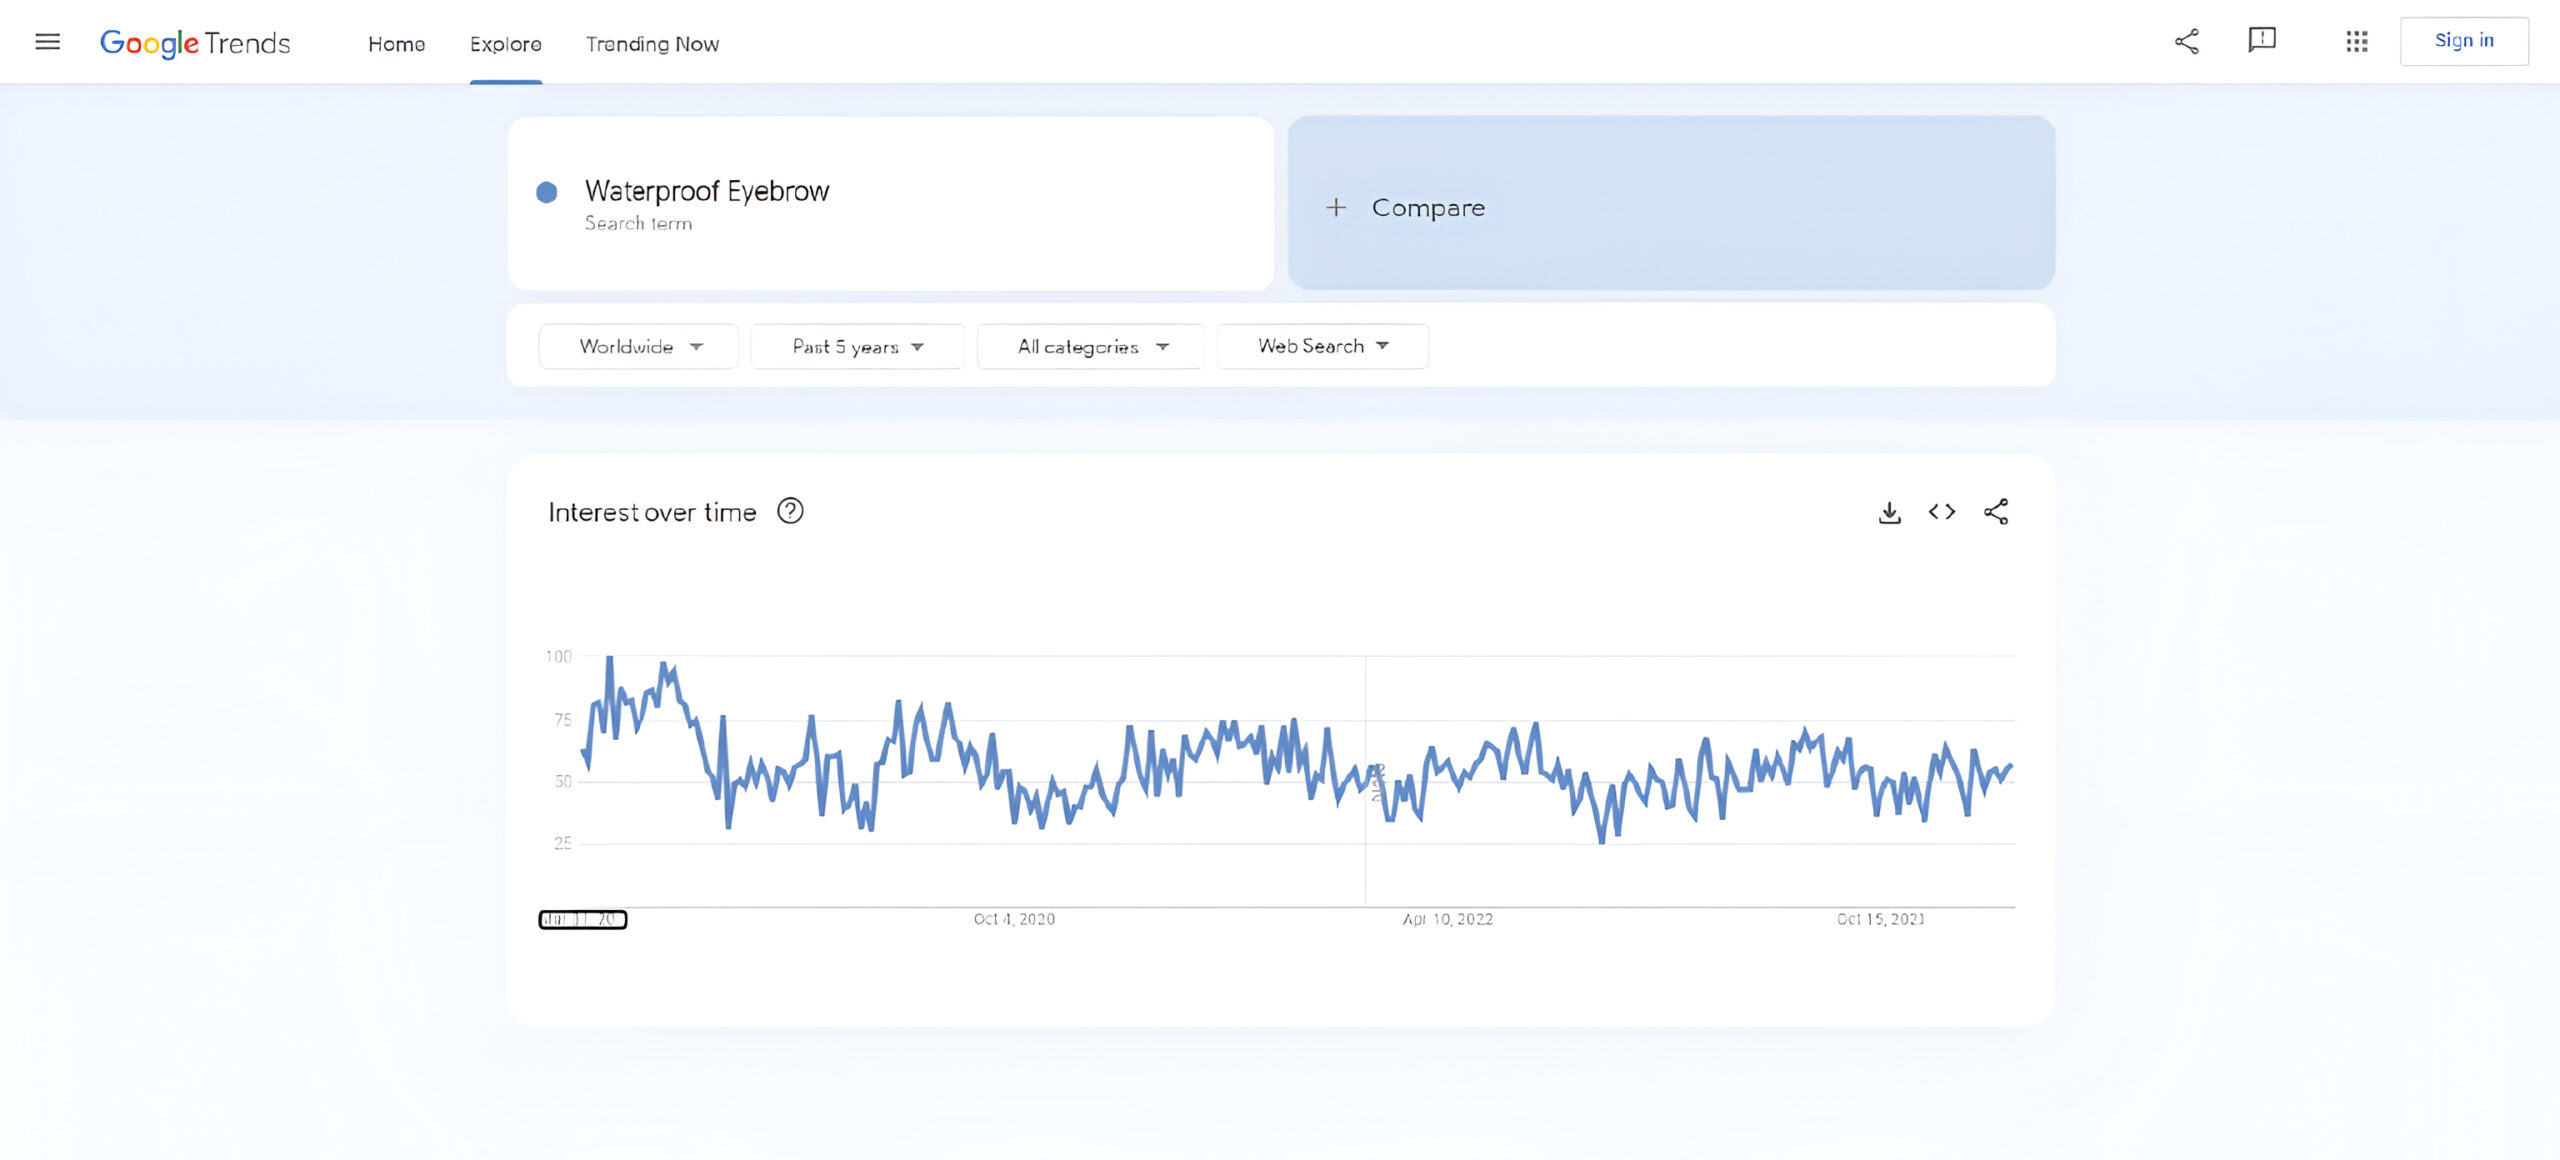Open the Past 5 years dropdown

point(857,346)
